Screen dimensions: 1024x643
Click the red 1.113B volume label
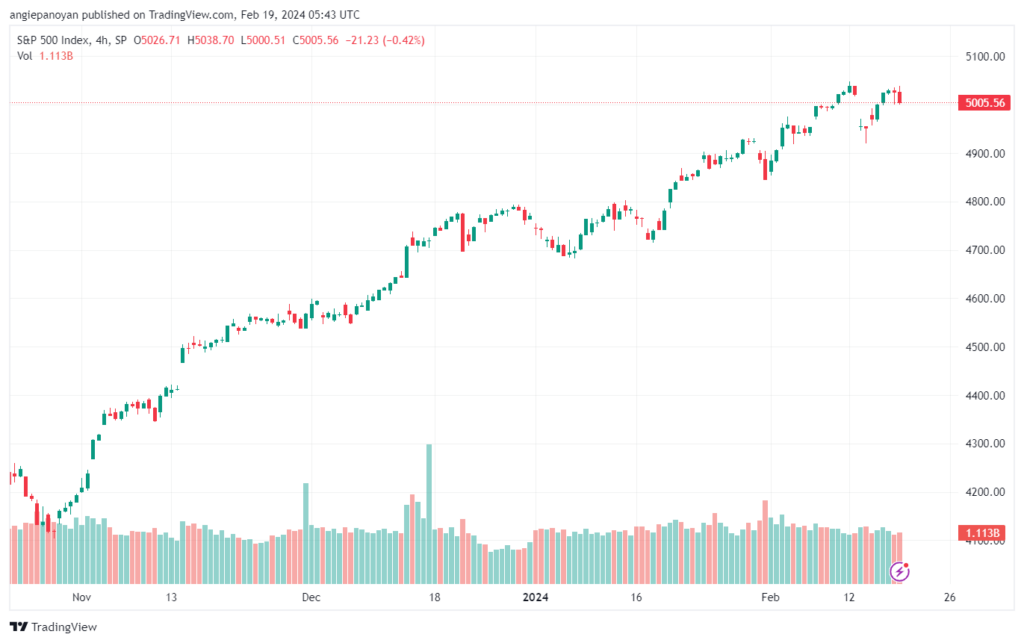[x=984, y=533]
